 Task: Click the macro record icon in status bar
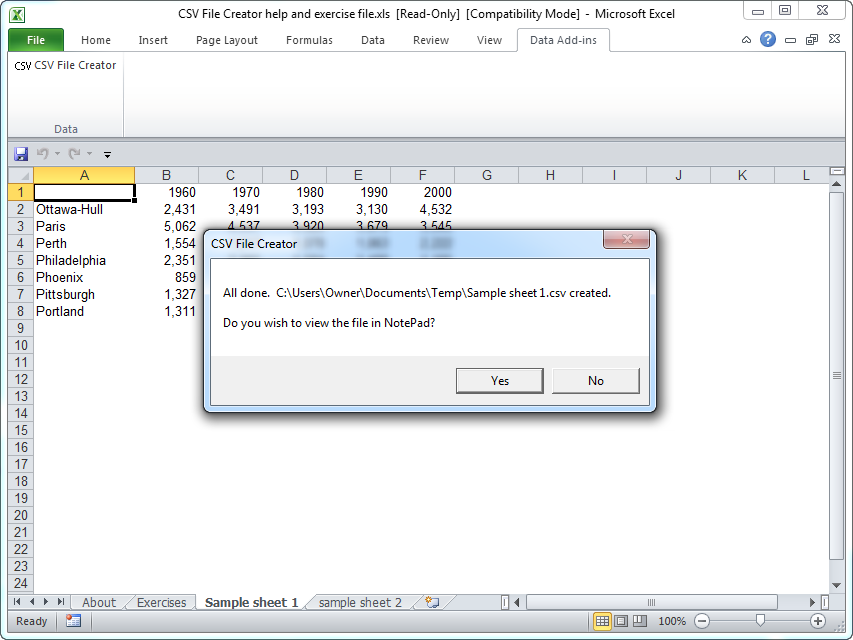coord(73,621)
